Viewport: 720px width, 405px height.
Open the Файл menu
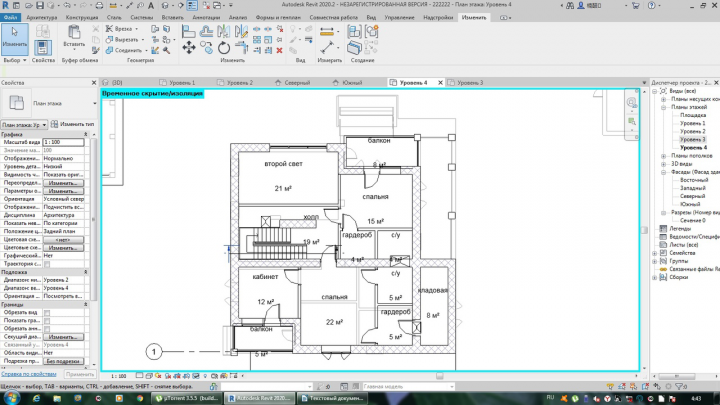pyautogui.click(x=10, y=17)
